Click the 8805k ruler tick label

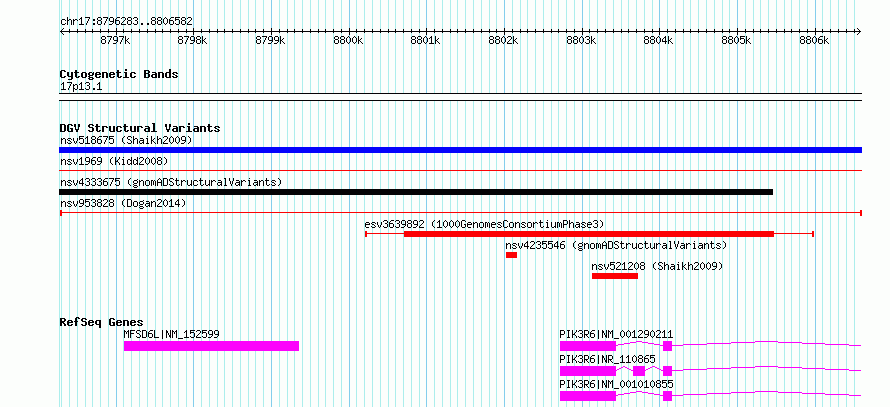point(737,41)
